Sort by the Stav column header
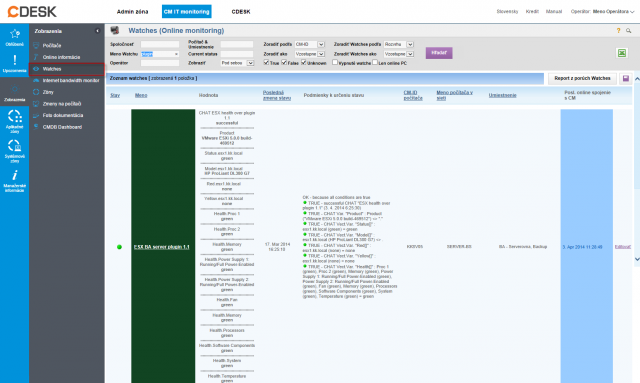This screenshot has width=640, height=383. point(115,95)
